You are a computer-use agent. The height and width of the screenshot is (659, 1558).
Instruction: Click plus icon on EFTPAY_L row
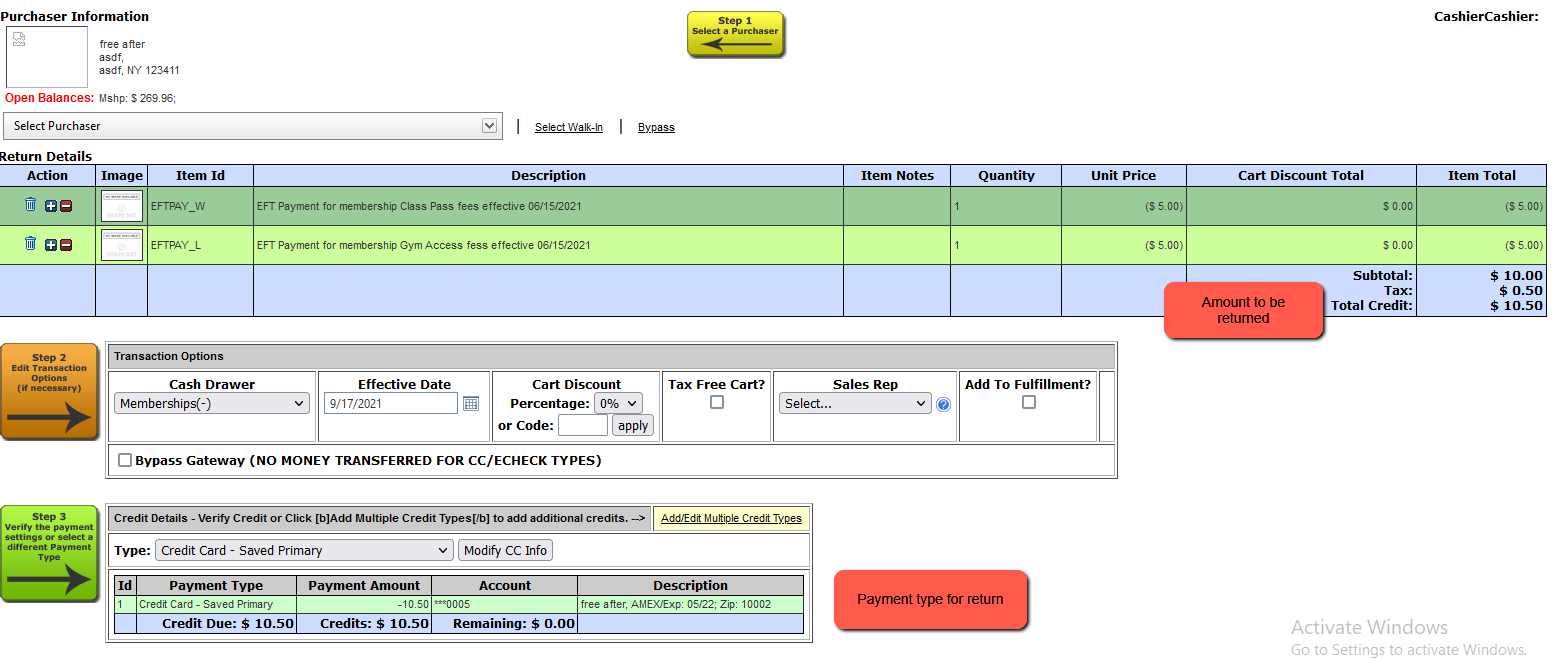coord(51,245)
